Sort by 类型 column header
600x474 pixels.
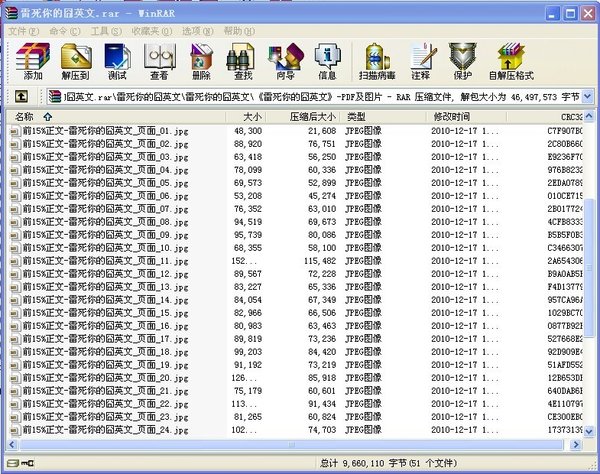tap(383, 117)
